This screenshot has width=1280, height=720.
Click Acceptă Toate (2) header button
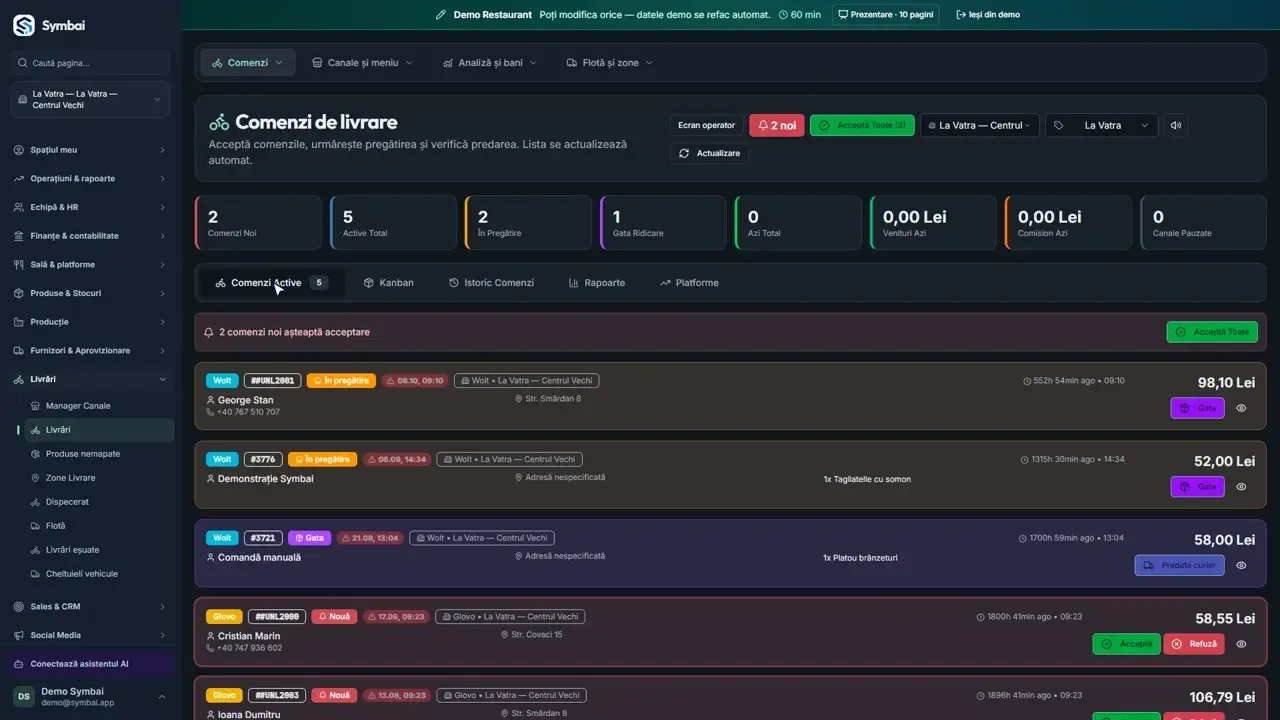pyautogui.click(x=862, y=125)
